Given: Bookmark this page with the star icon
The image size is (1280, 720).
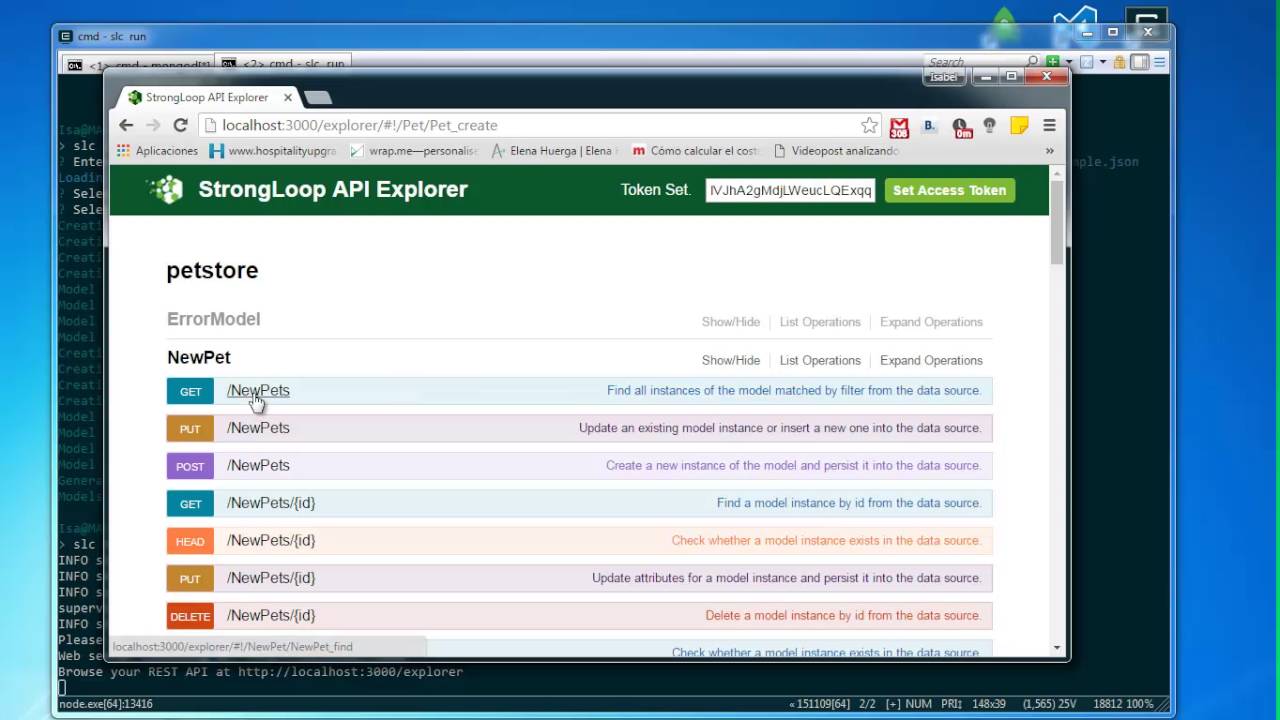Looking at the screenshot, I should (x=869, y=125).
